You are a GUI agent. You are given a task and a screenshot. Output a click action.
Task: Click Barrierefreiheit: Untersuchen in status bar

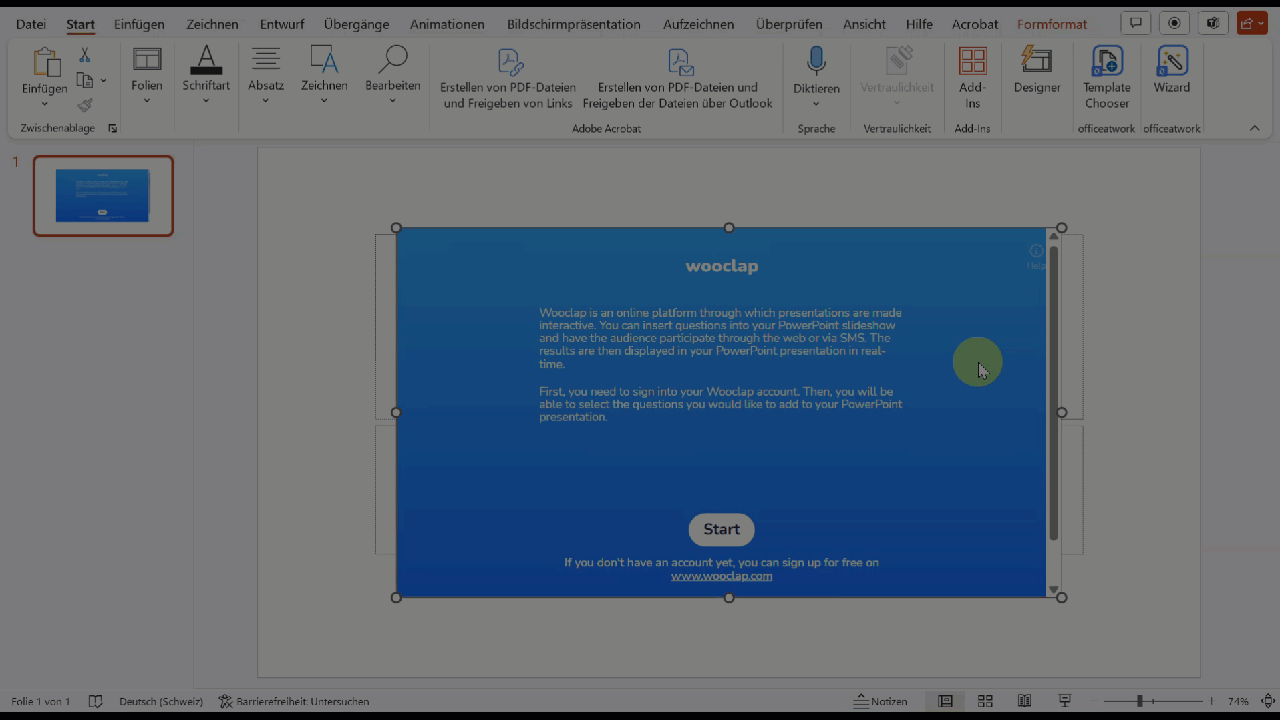(x=294, y=701)
